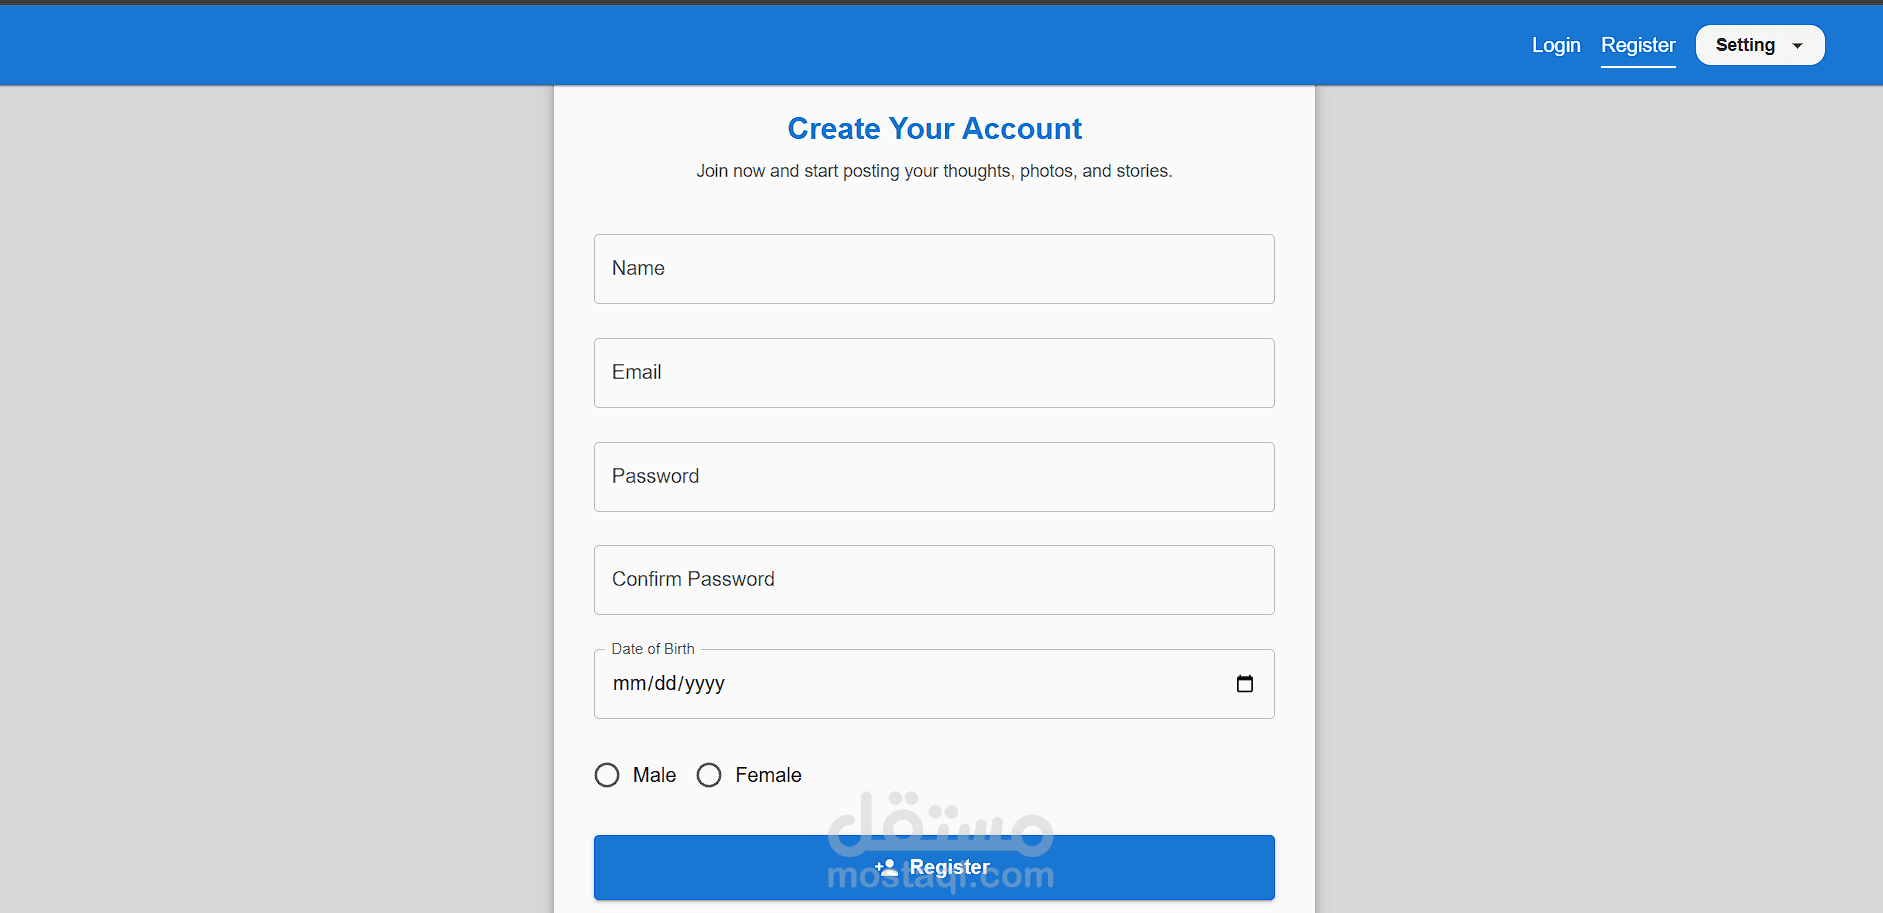The width and height of the screenshot is (1883, 913).
Task: Focus the Password text box
Action: point(933,477)
